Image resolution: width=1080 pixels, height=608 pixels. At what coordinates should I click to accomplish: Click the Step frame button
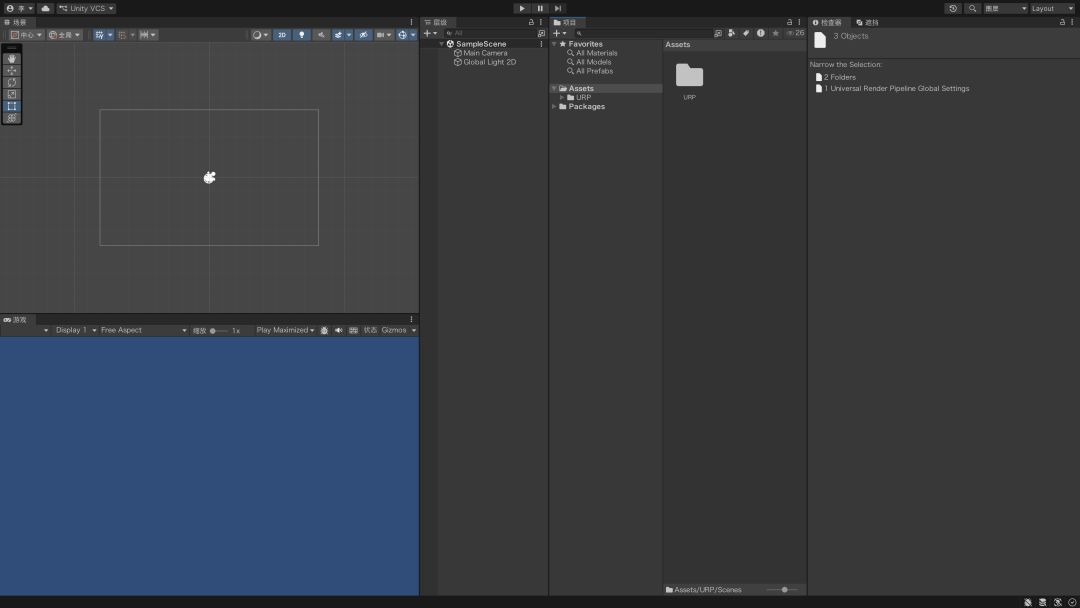point(558,8)
